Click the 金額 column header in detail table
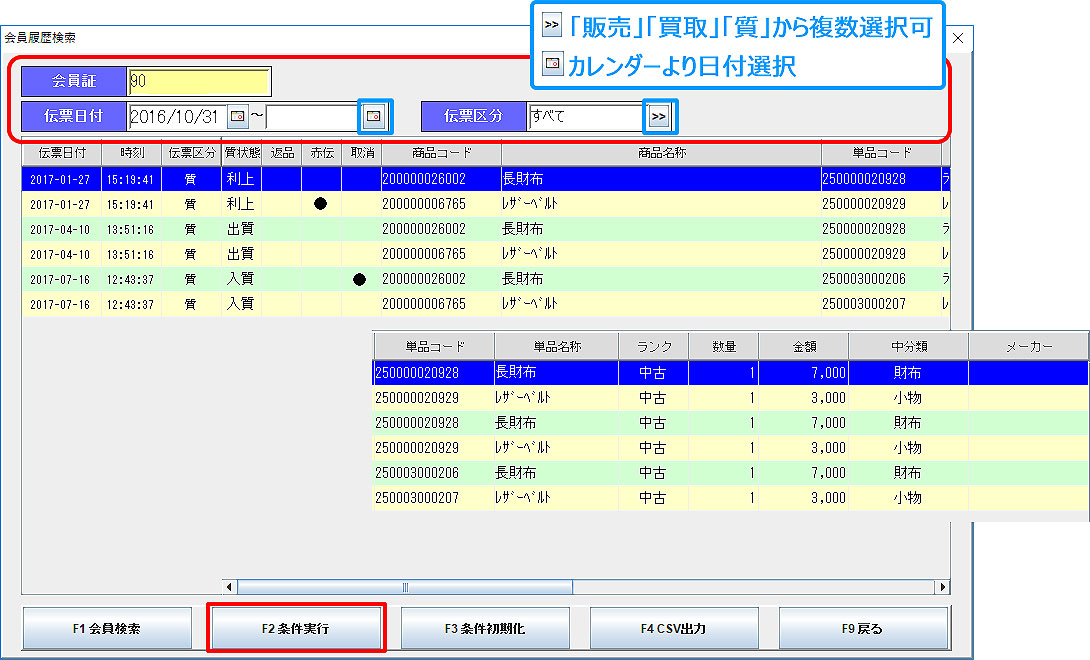The width and height of the screenshot is (1090, 660). coord(803,346)
